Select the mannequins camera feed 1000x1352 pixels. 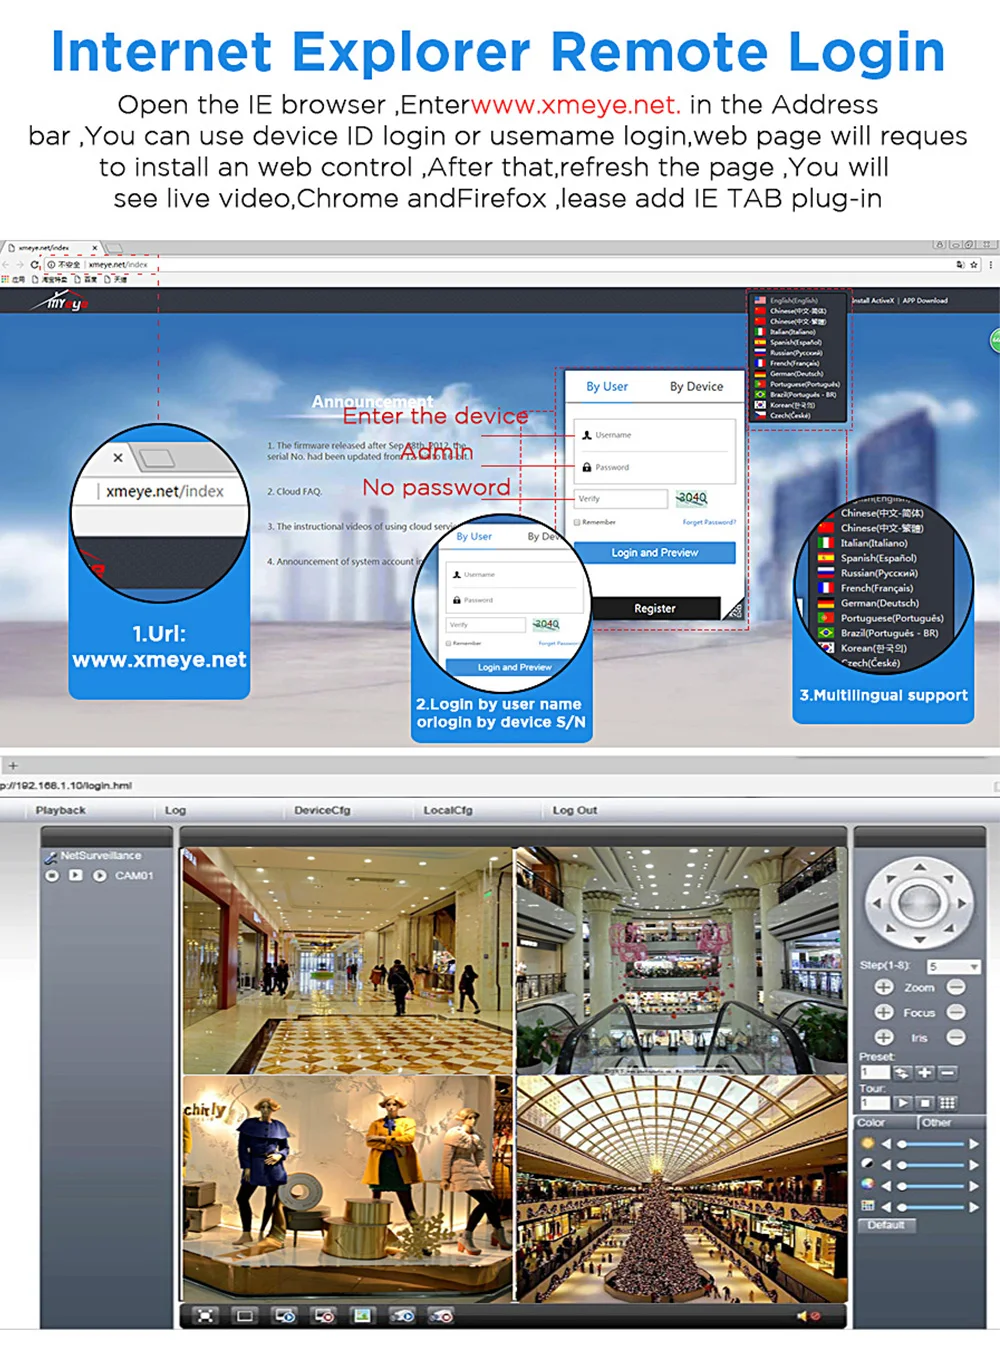(x=347, y=1188)
